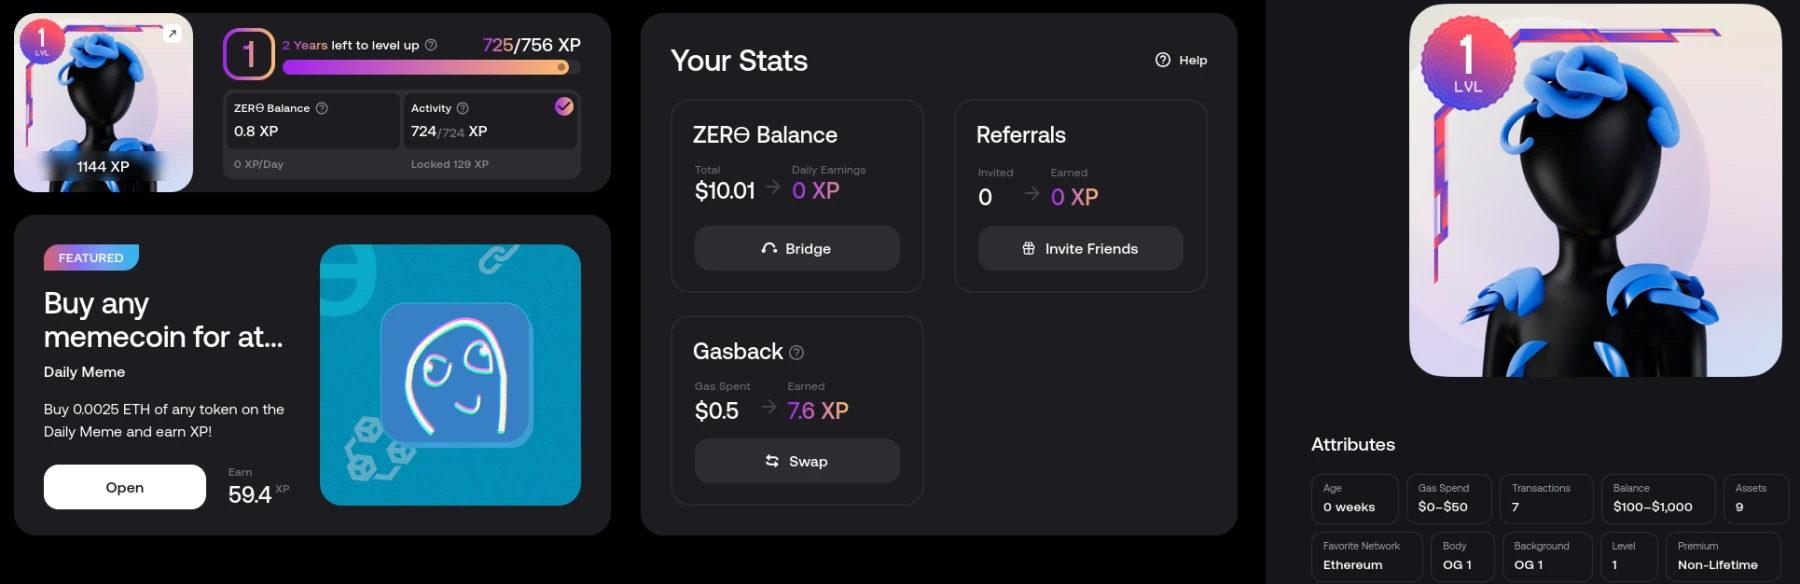Image resolution: width=1800 pixels, height=584 pixels.
Task: Click the Activity info question icon
Action: click(462, 108)
